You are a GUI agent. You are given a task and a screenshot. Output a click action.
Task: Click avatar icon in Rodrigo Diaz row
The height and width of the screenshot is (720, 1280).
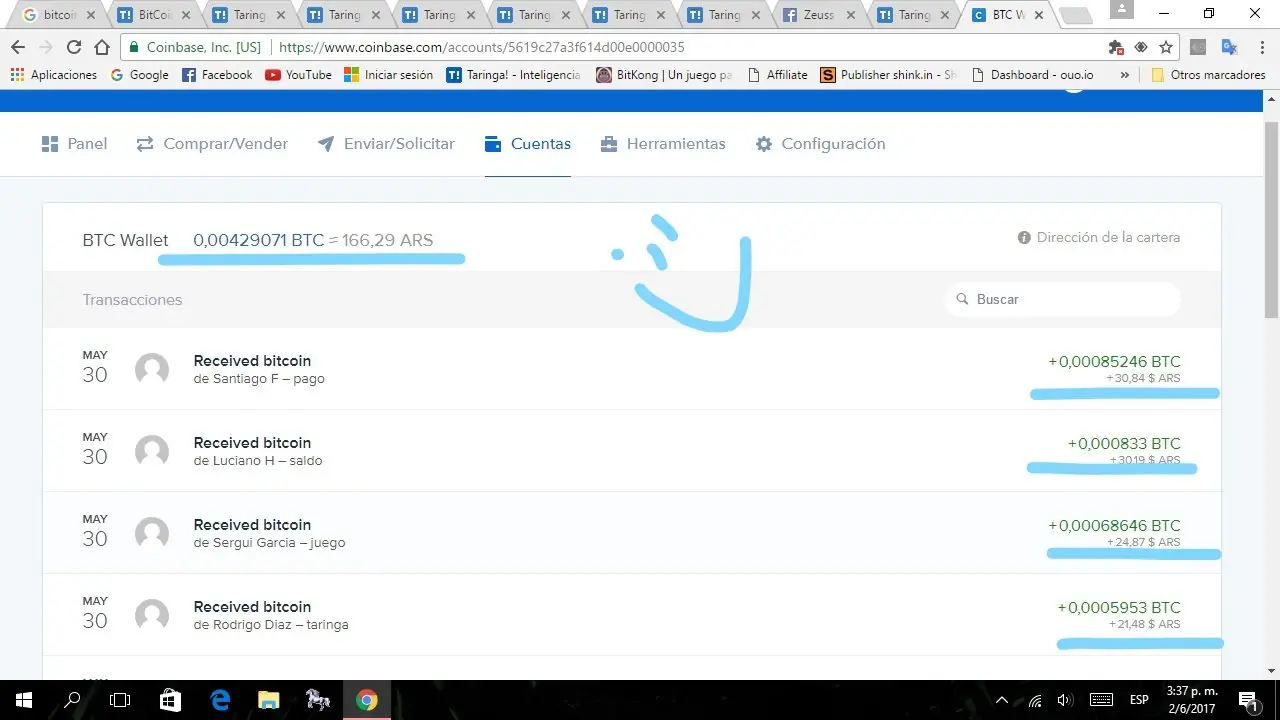click(x=152, y=615)
